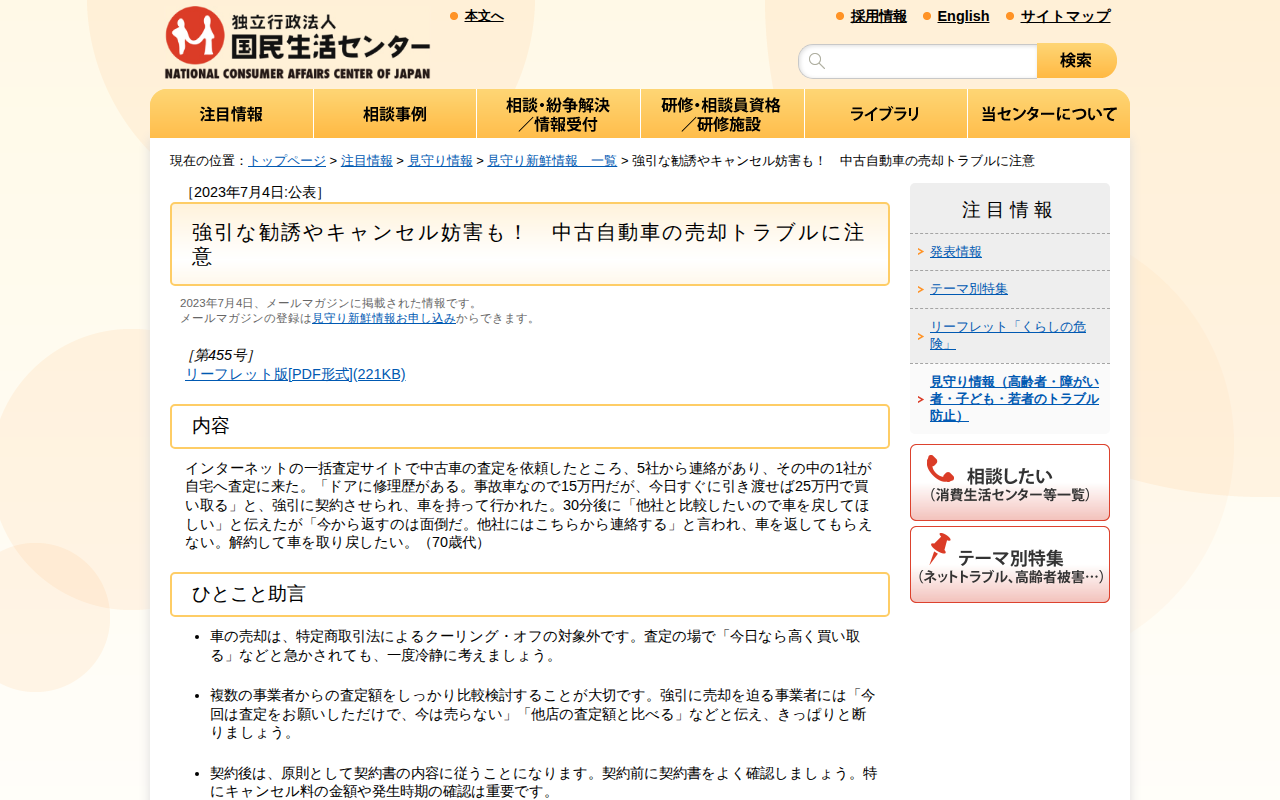The height and width of the screenshot is (800, 1280).
Task: Open sidebar リーフレット「くらしの危険」 link
Action: tap(1008, 335)
